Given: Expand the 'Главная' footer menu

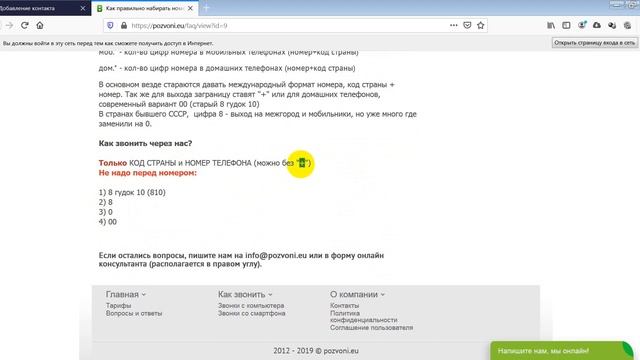Looking at the screenshot, I should (x=126, y=294).
